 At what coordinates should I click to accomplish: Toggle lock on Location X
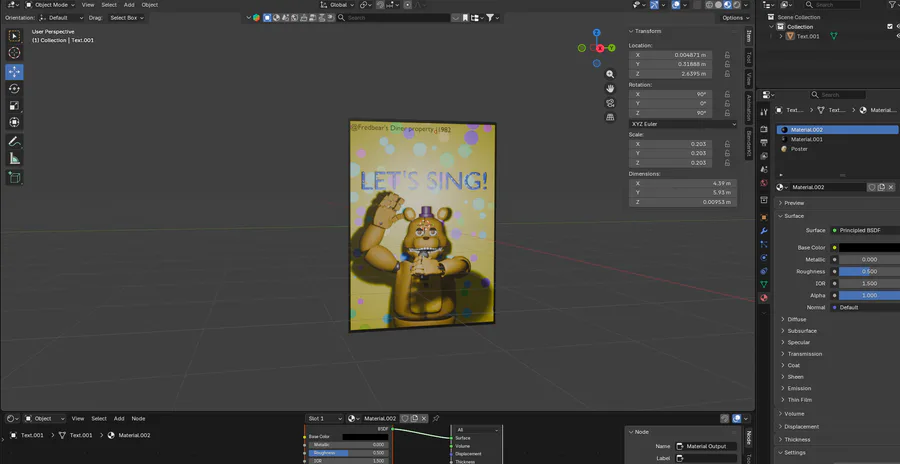727,55
